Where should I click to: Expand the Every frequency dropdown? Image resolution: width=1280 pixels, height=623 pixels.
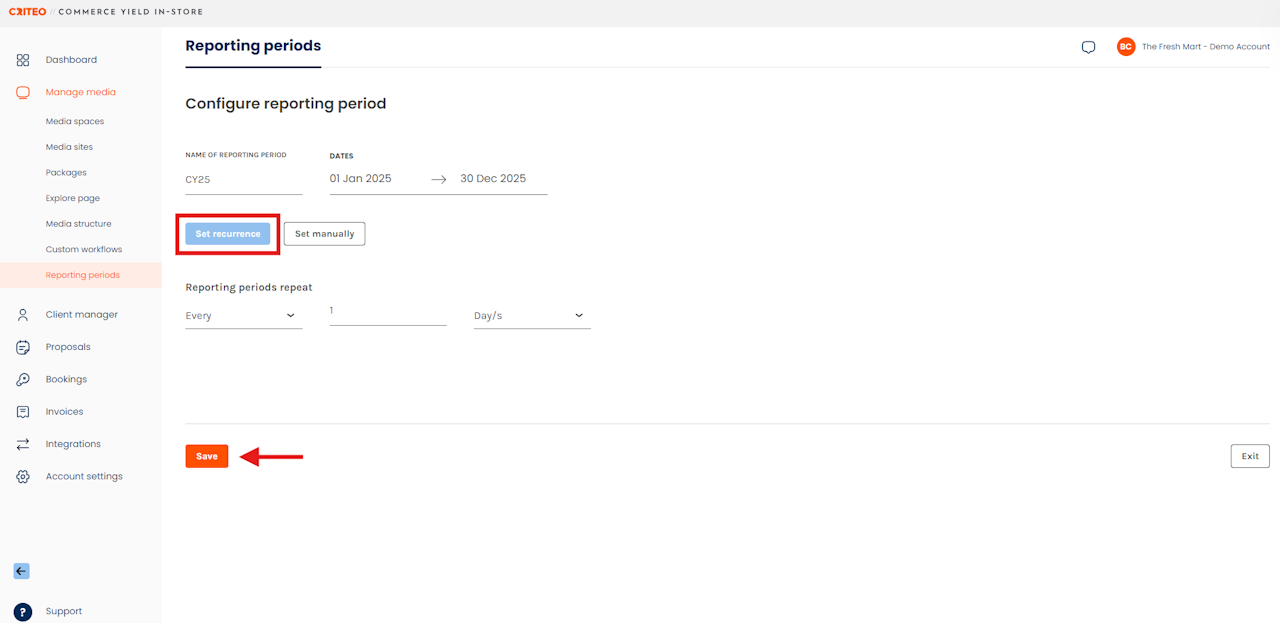pyautogui.click(x=243, y=316)
